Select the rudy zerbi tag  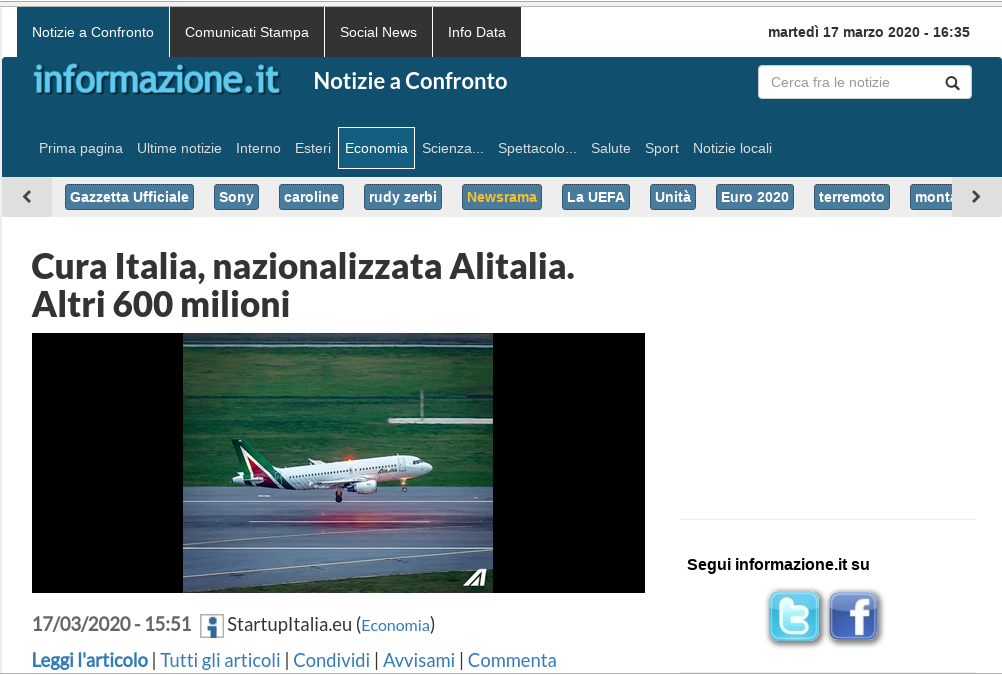(403, 197)
